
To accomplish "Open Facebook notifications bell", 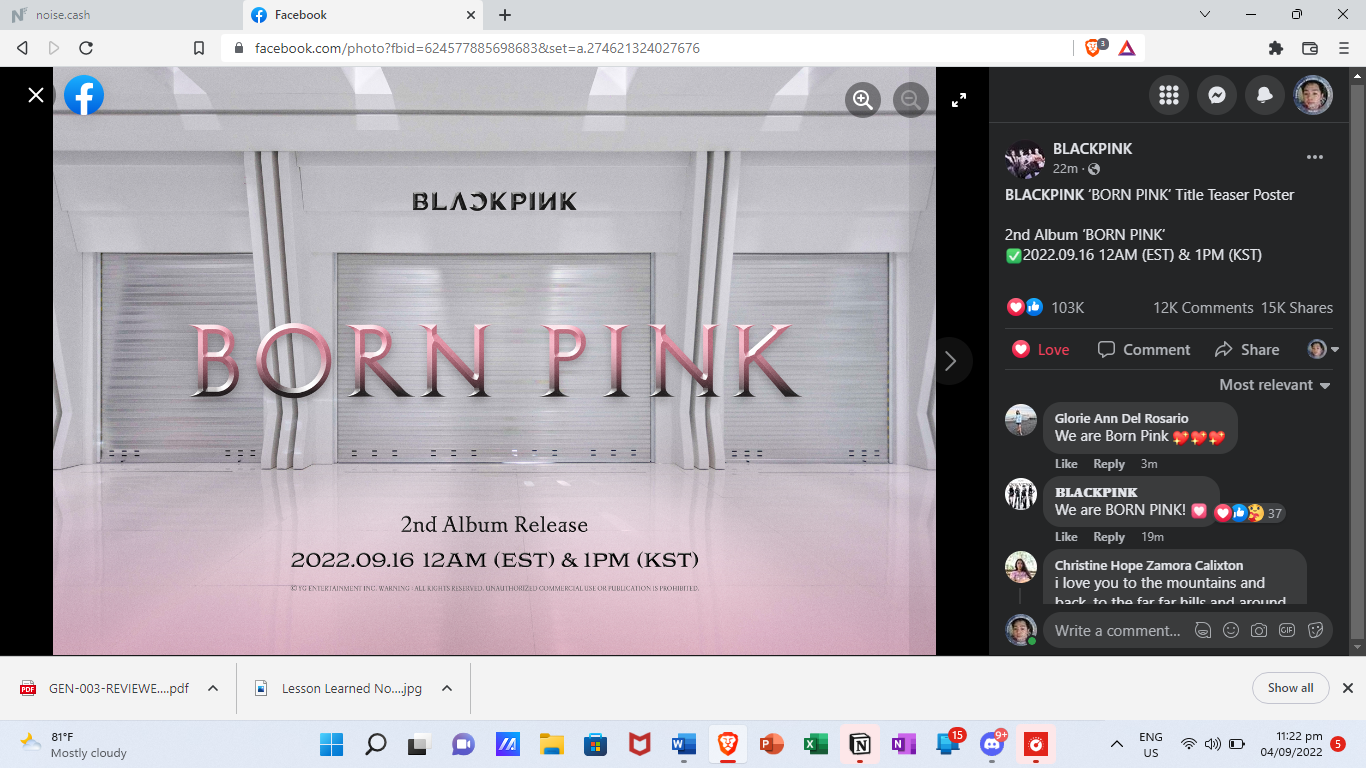I will click(1265, 95).
